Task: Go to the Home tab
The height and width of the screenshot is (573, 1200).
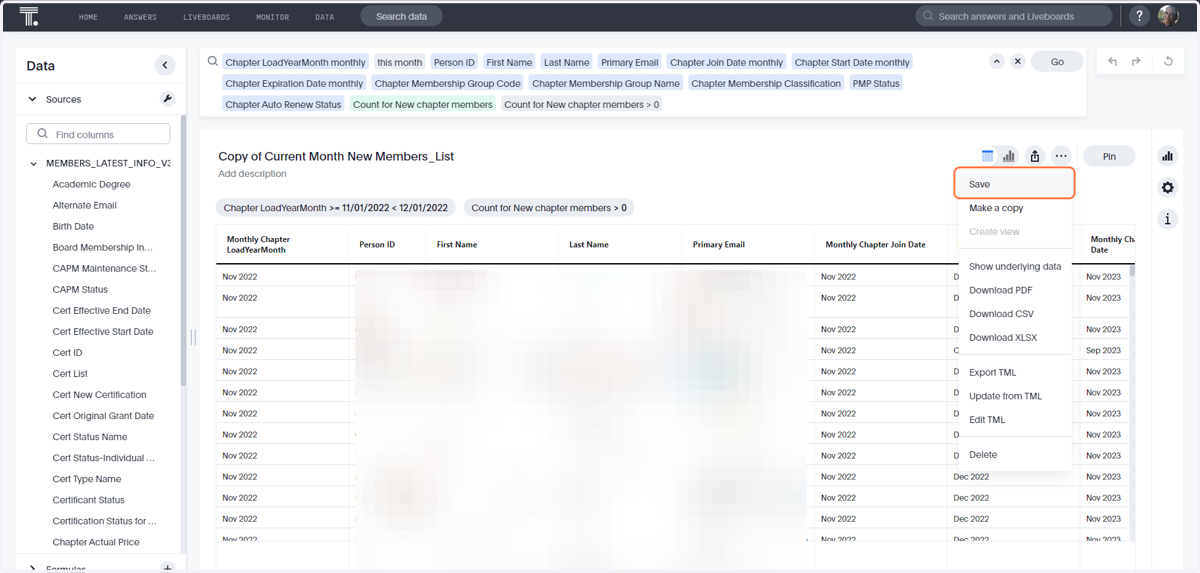Action: (88, 17)
